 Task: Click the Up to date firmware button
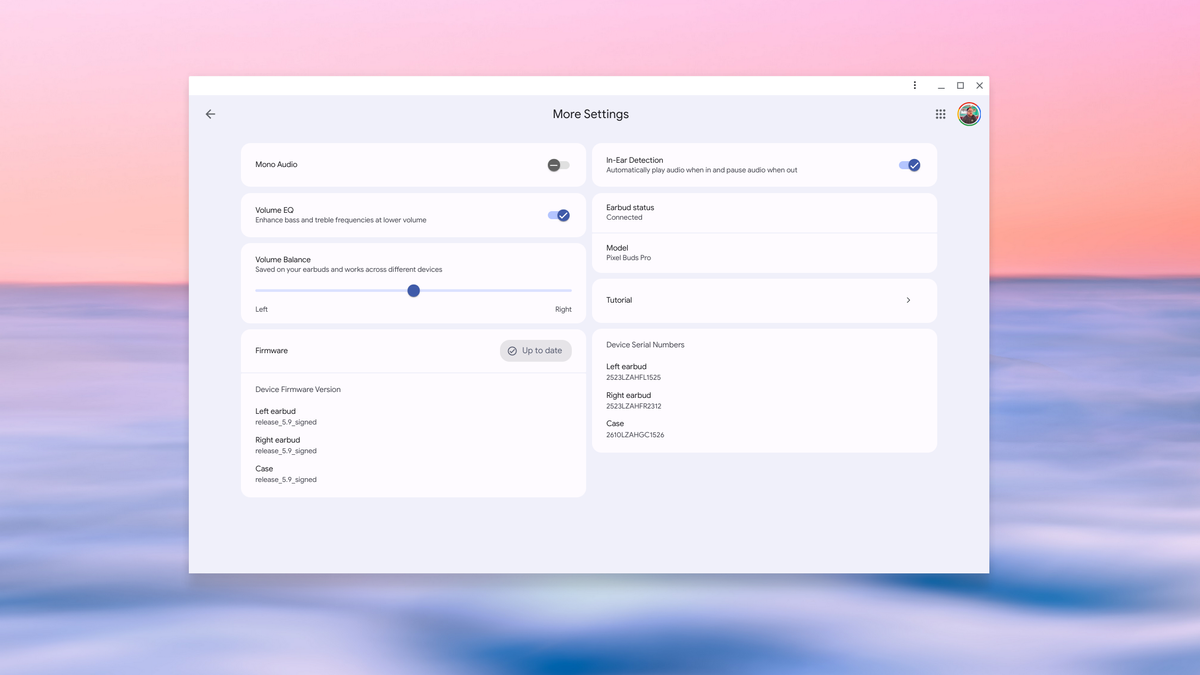(536, 351)
